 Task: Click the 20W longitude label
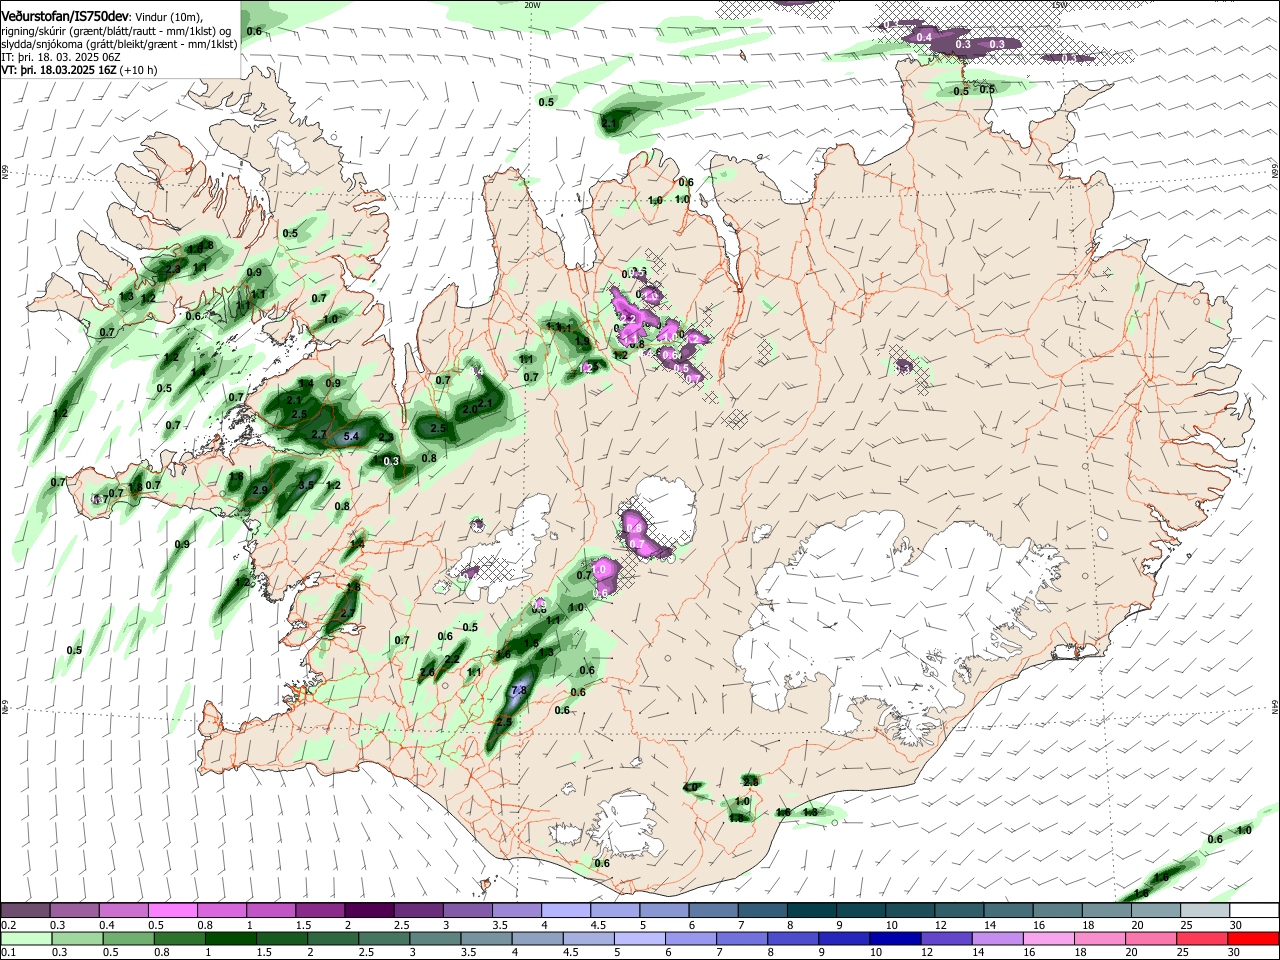click(532, 5)
